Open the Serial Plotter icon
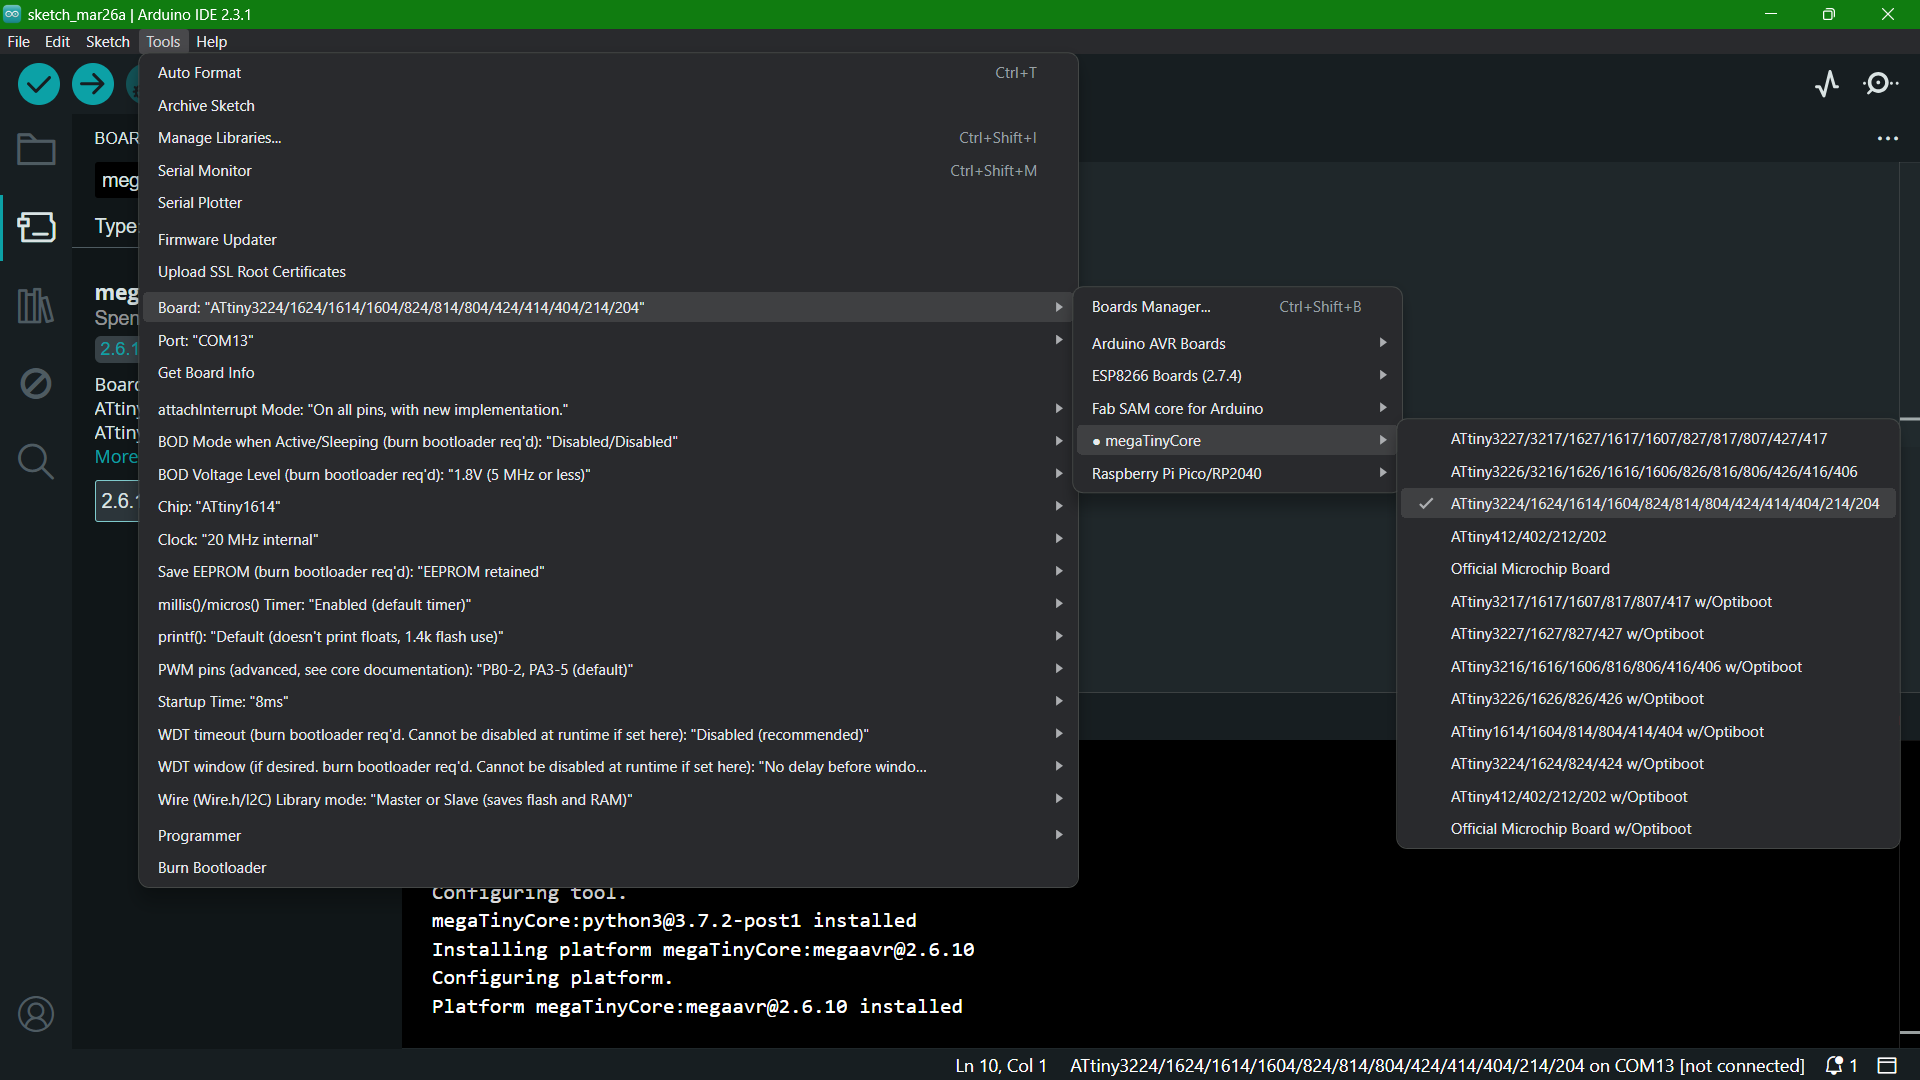1920x1080 pixels. click(1827, 84)
